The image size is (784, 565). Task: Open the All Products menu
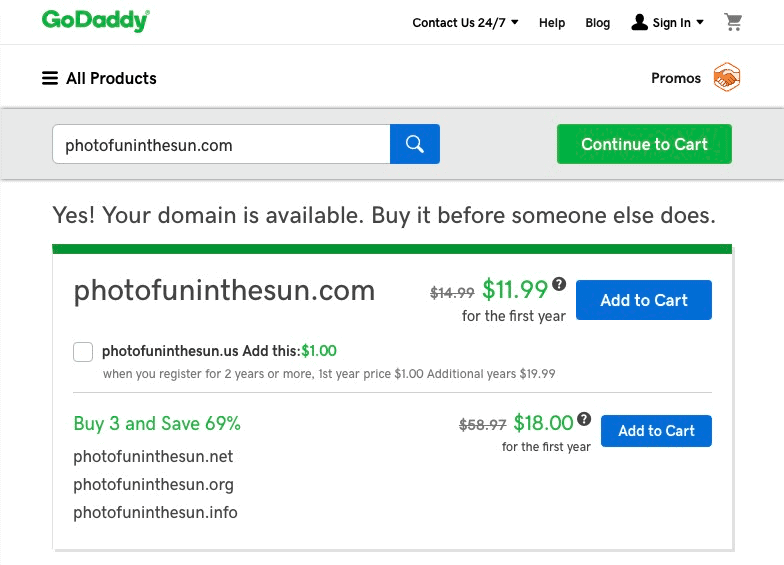coord(99,78)
